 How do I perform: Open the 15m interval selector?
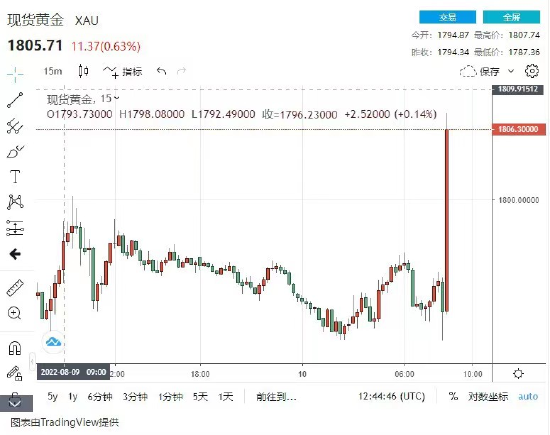tap(53, 71)
